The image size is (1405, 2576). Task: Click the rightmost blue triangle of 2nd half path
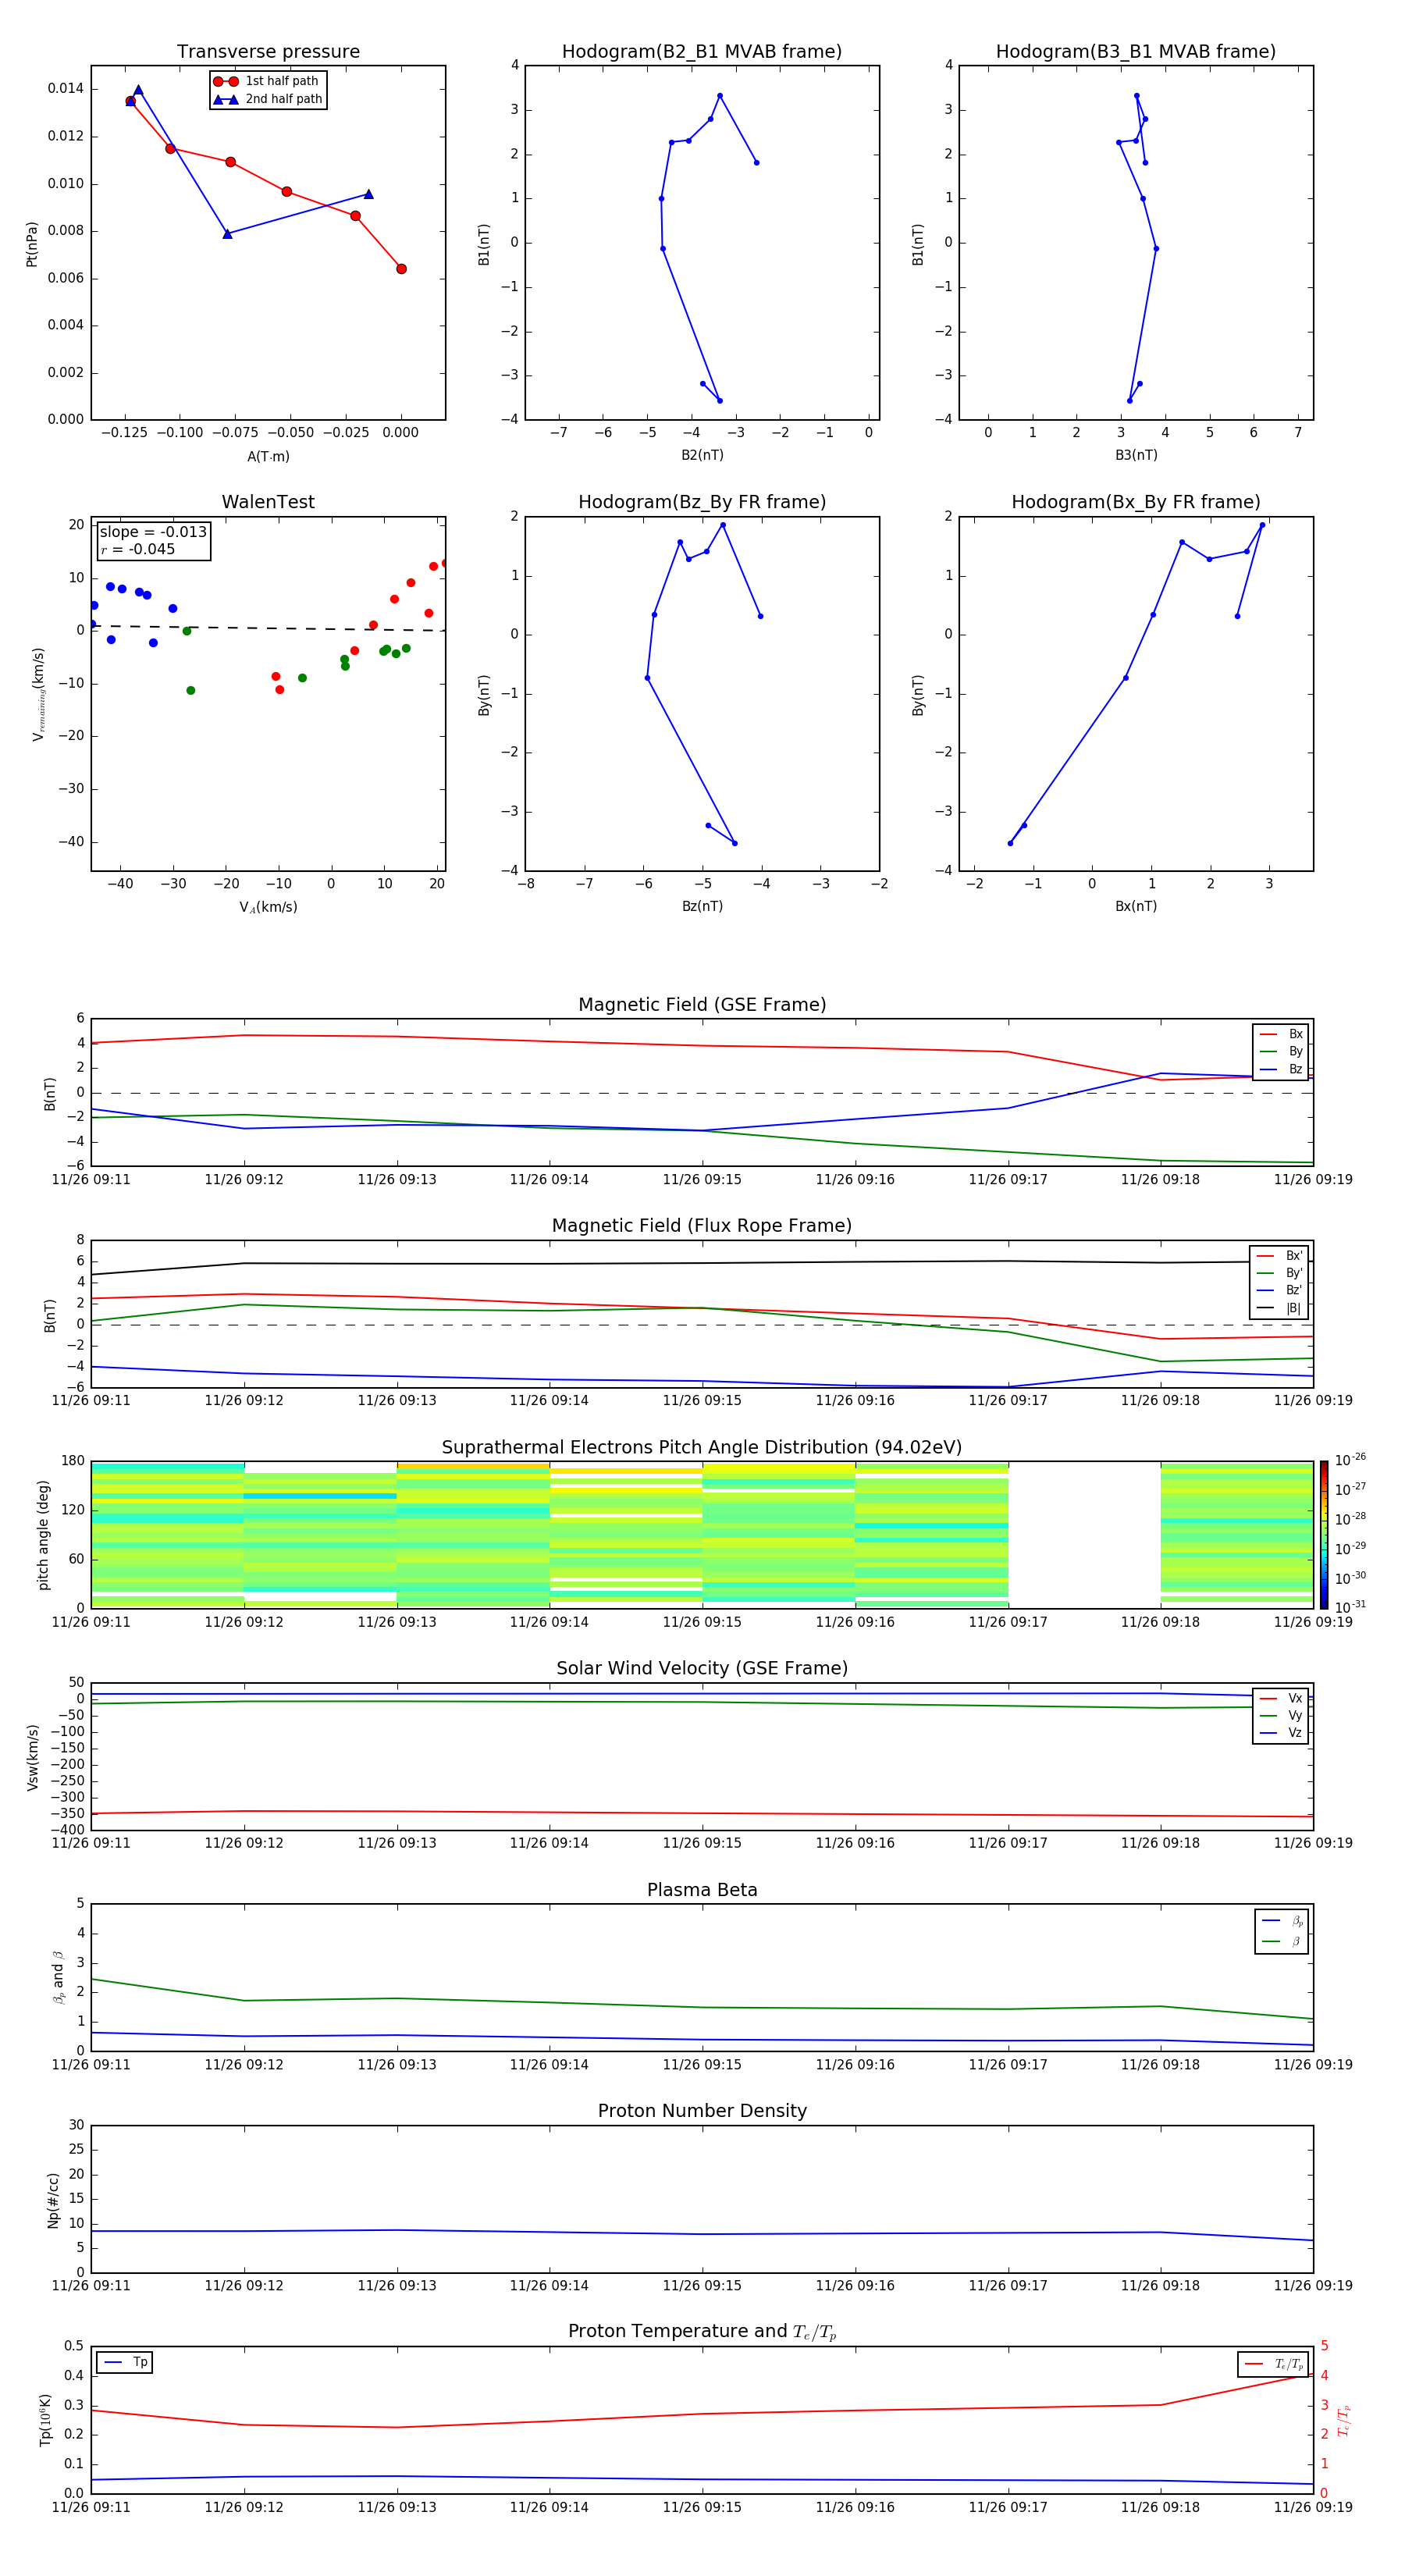(368, 194)
